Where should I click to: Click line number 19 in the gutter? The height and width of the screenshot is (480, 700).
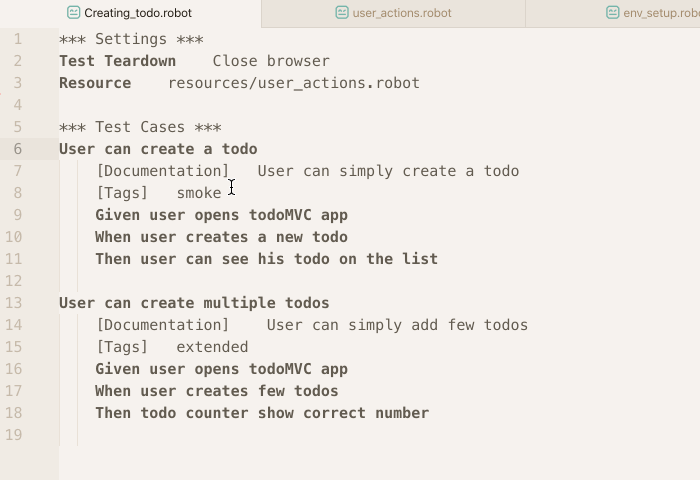click(x=13, y=434)
